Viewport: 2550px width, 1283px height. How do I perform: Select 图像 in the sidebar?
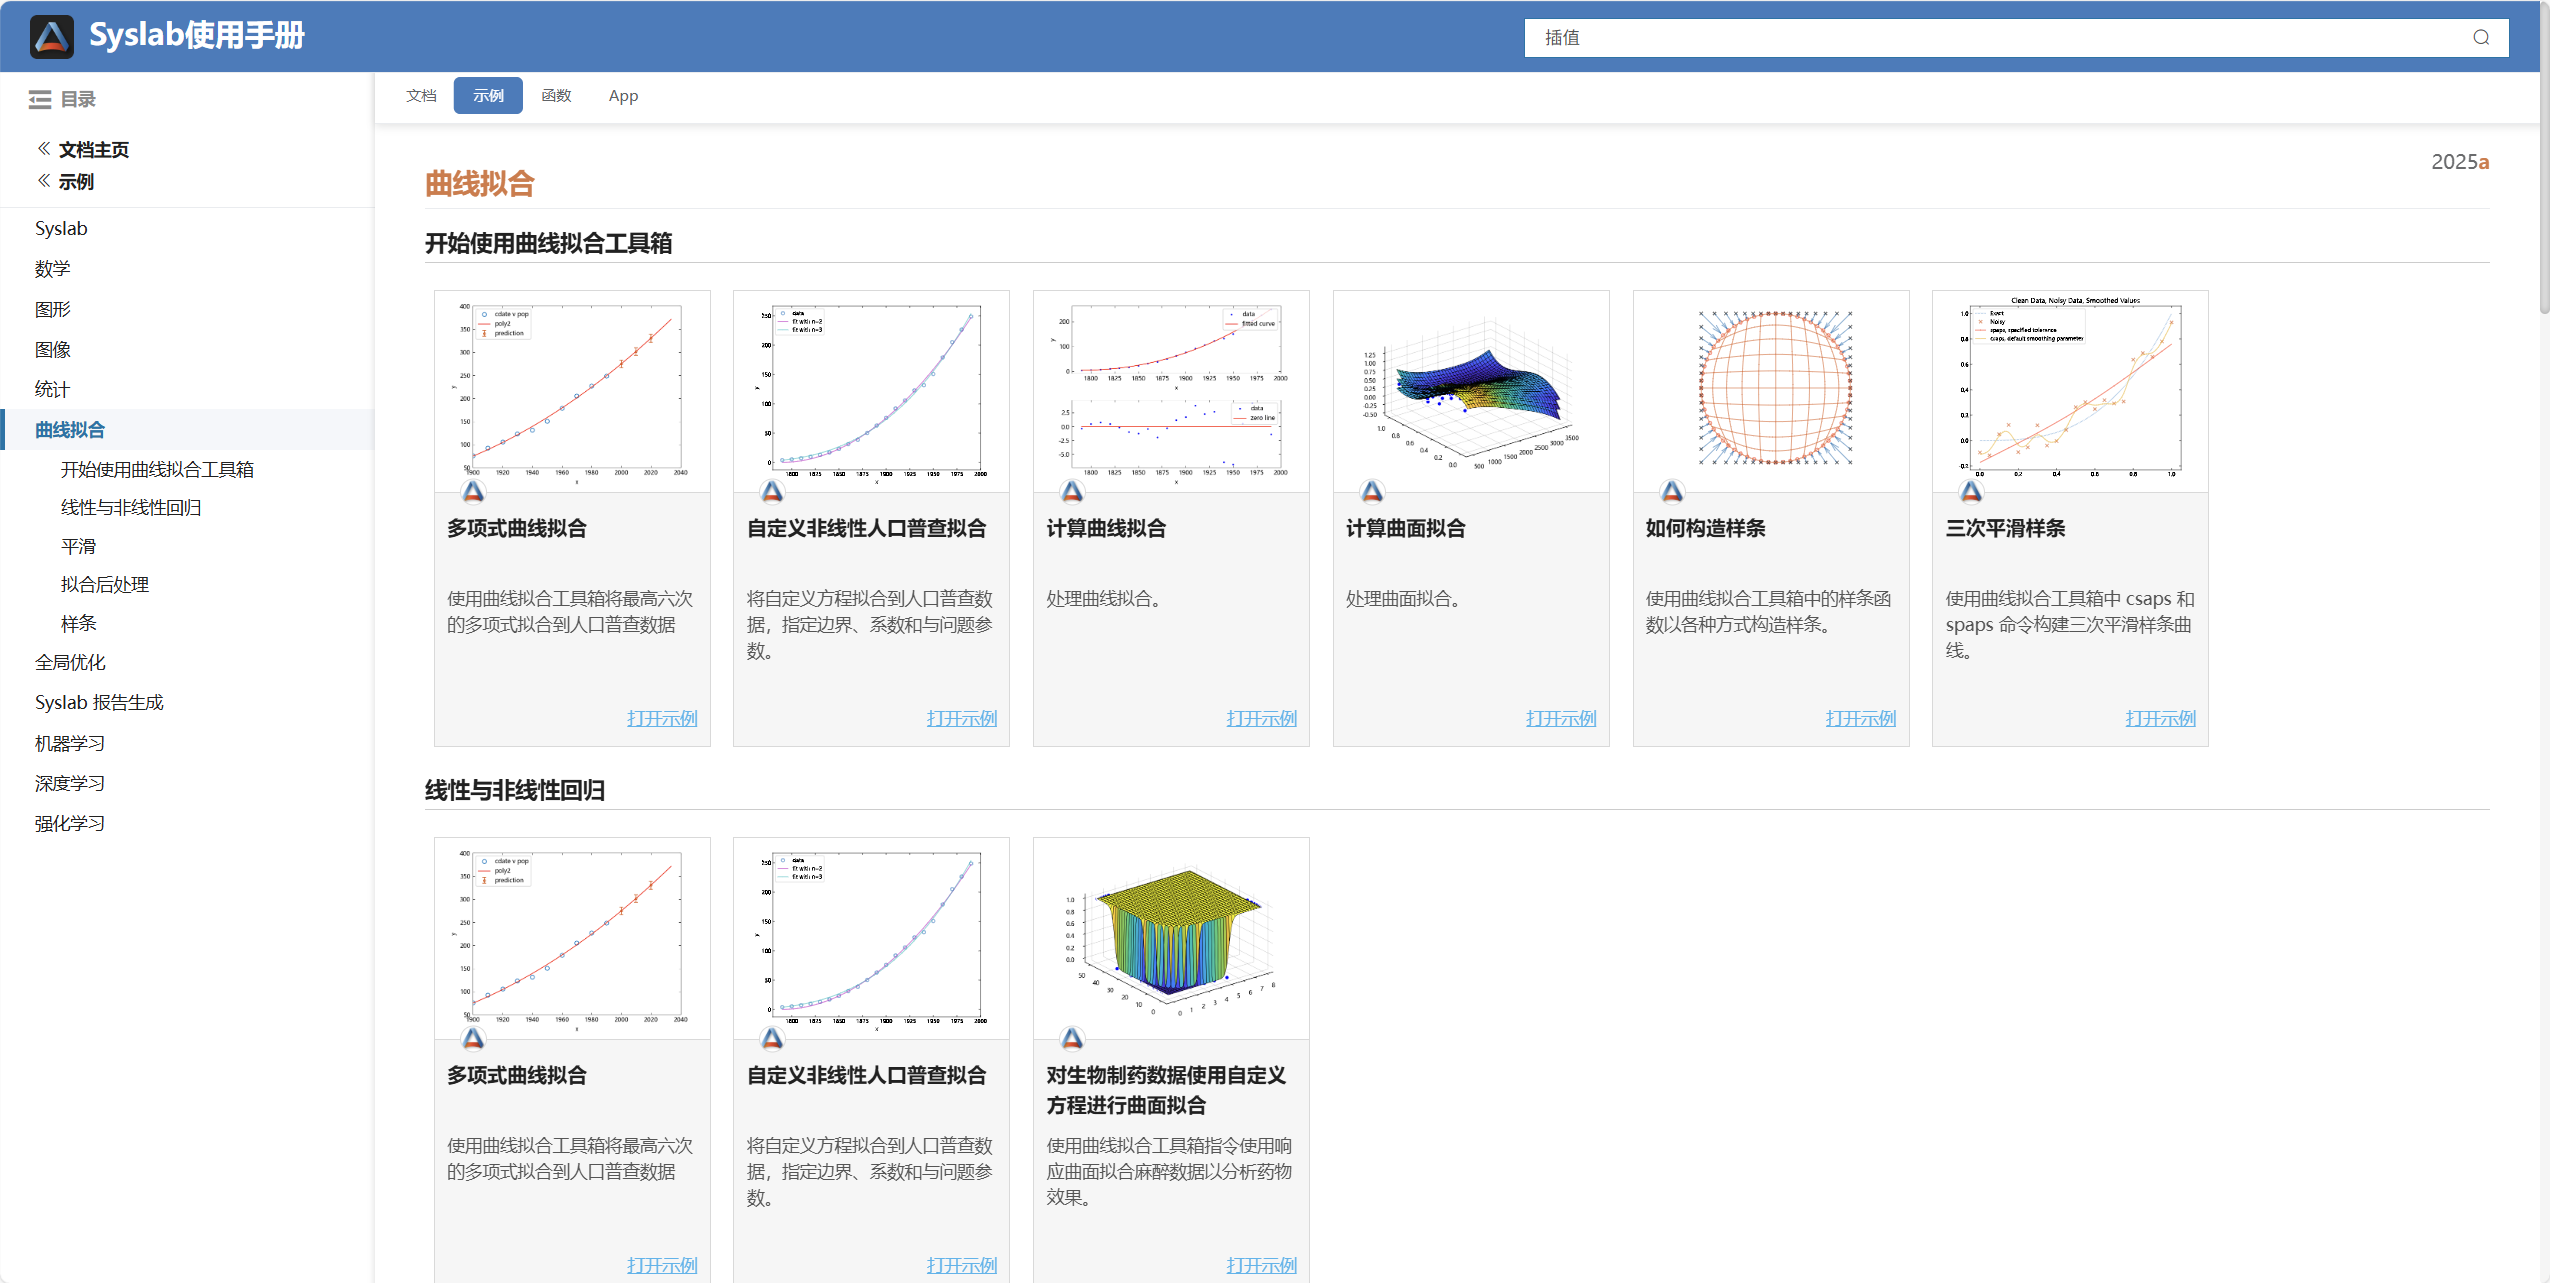[52, 349]
